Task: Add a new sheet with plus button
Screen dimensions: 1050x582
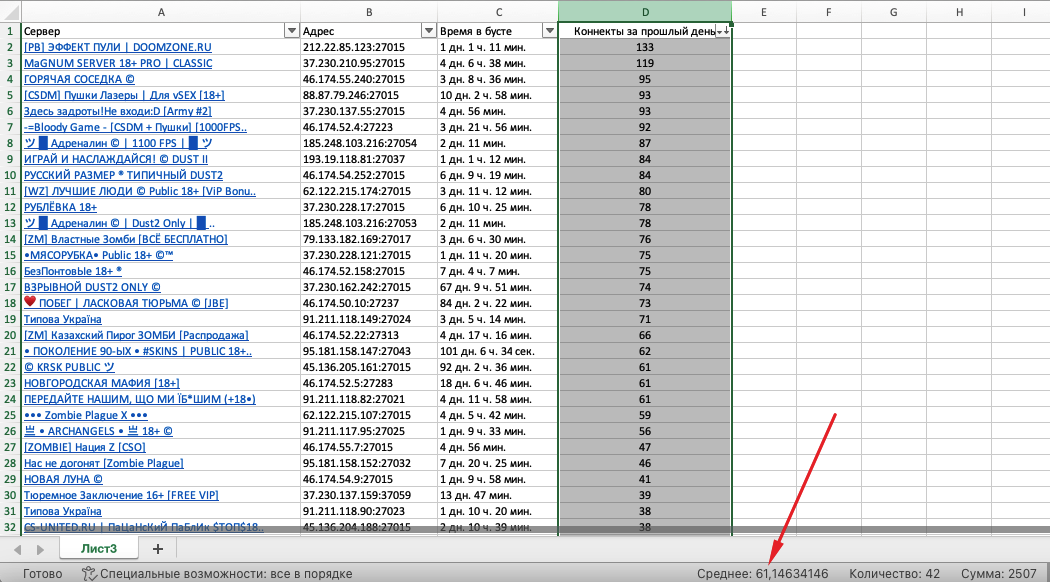Action: tap(157, 549)
